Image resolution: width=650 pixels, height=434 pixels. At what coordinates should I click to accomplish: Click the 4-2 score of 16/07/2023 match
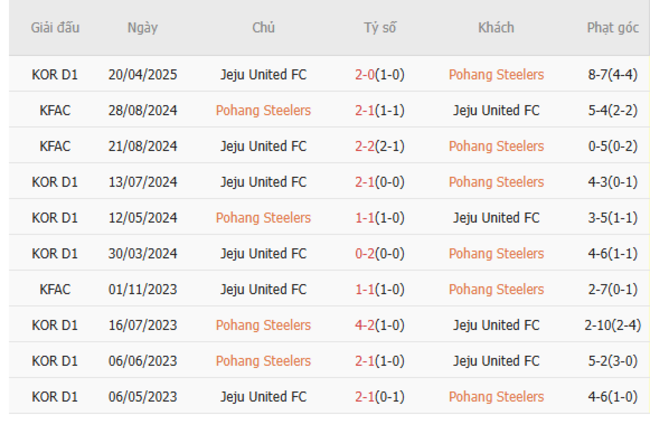click(x=365, y=325)
